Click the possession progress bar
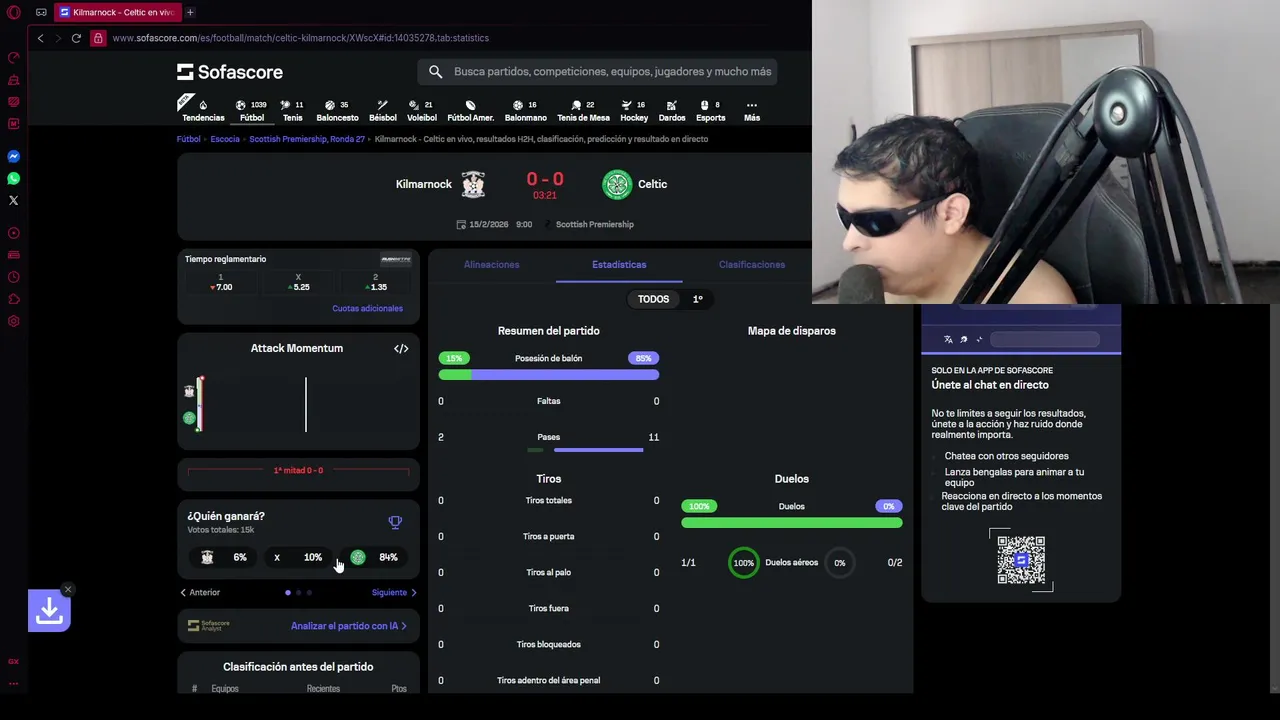This screenshot has width=1280, height=720. coord(549,375)
